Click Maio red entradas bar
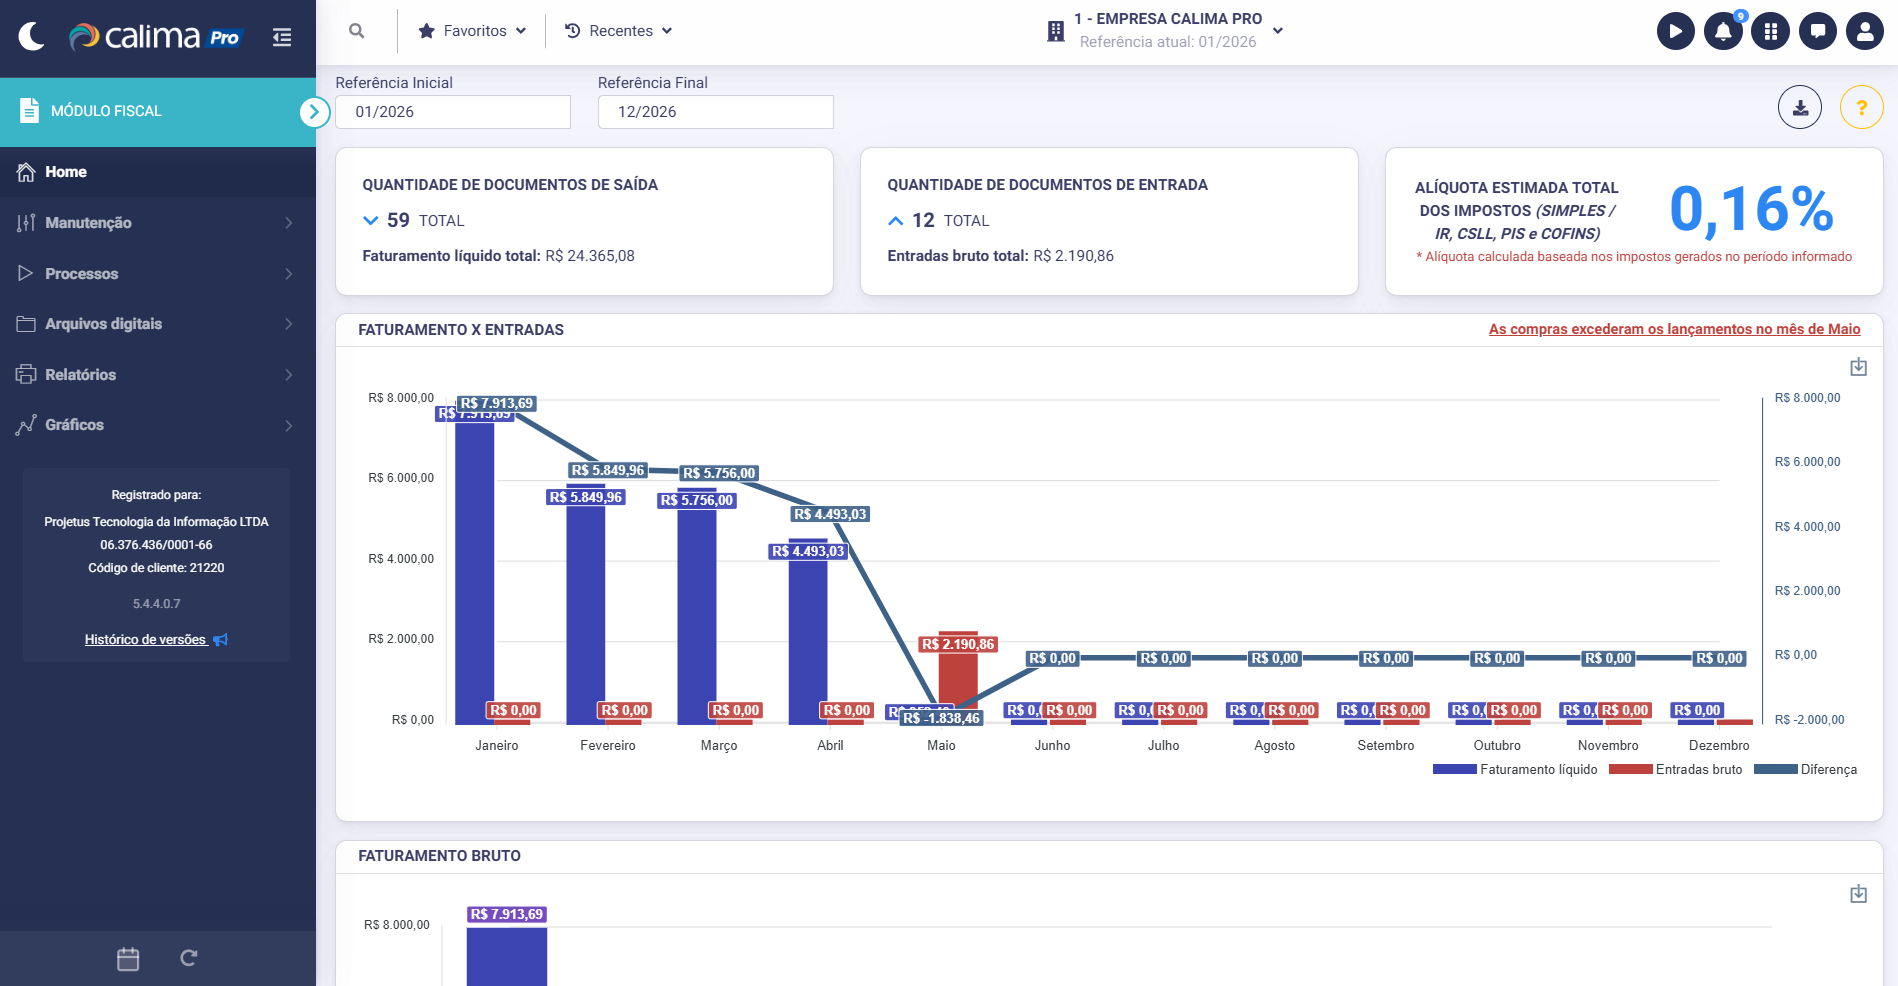 click(x=958, y=679)
